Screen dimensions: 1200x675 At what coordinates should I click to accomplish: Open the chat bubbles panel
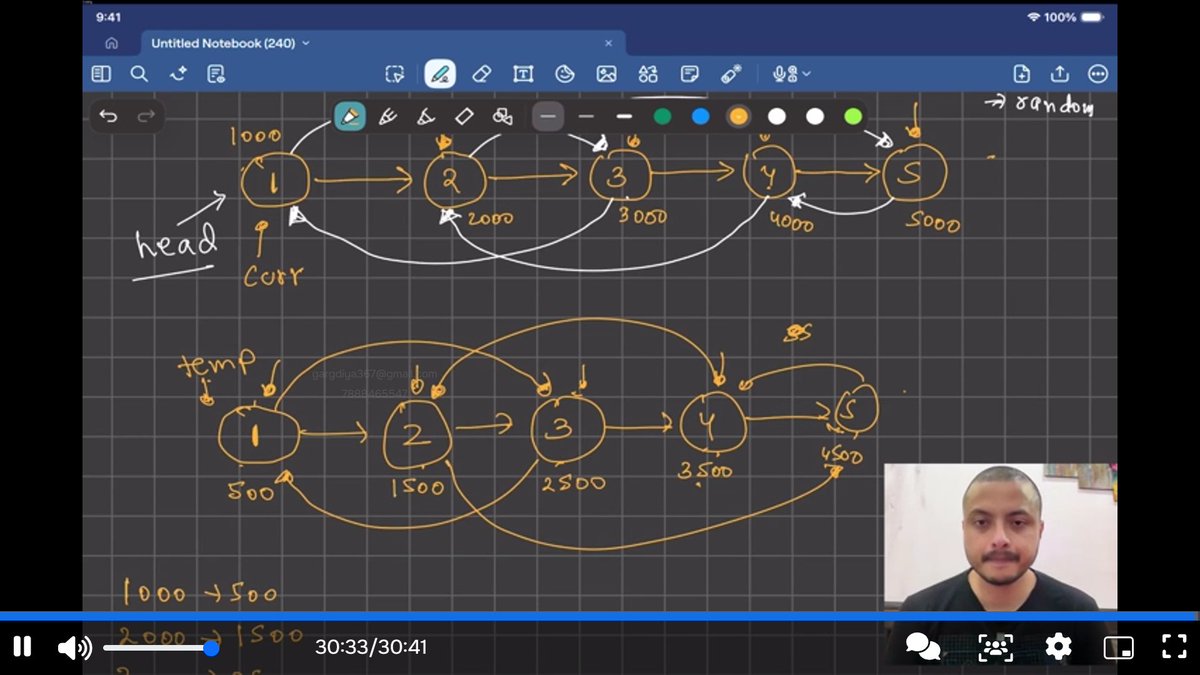click(922, 647)
